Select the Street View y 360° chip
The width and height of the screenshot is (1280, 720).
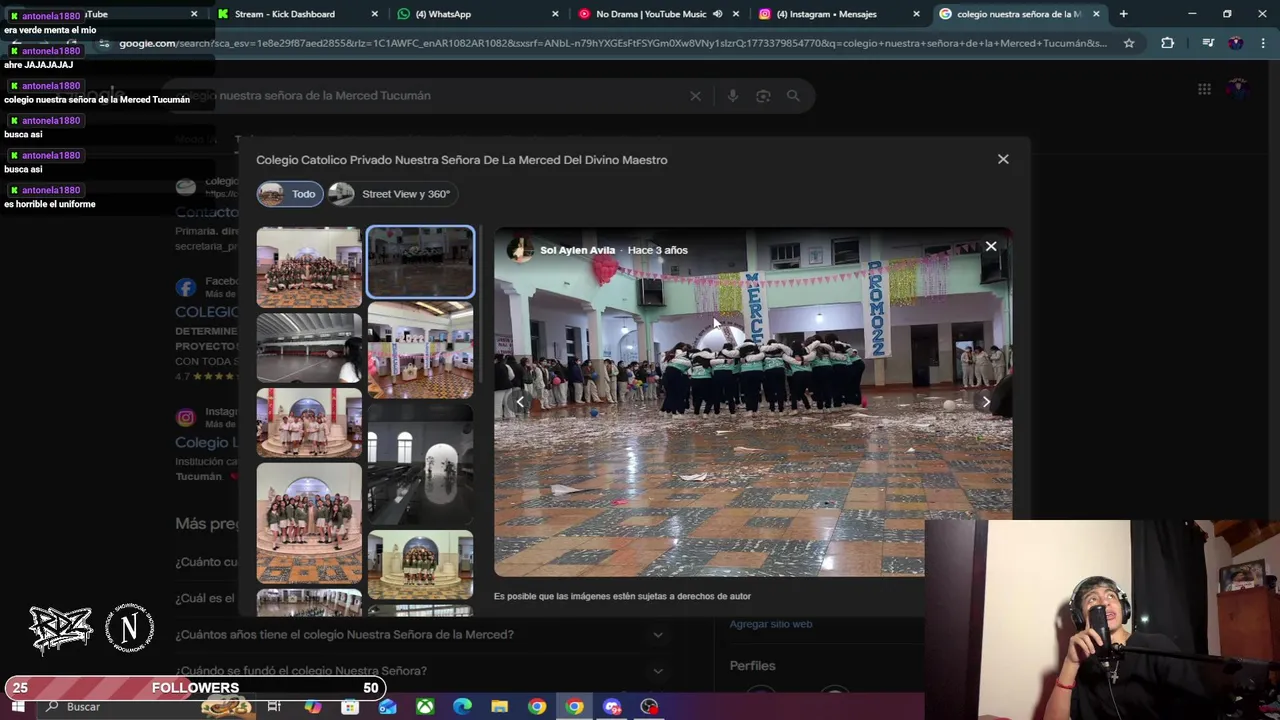point(395,194)
